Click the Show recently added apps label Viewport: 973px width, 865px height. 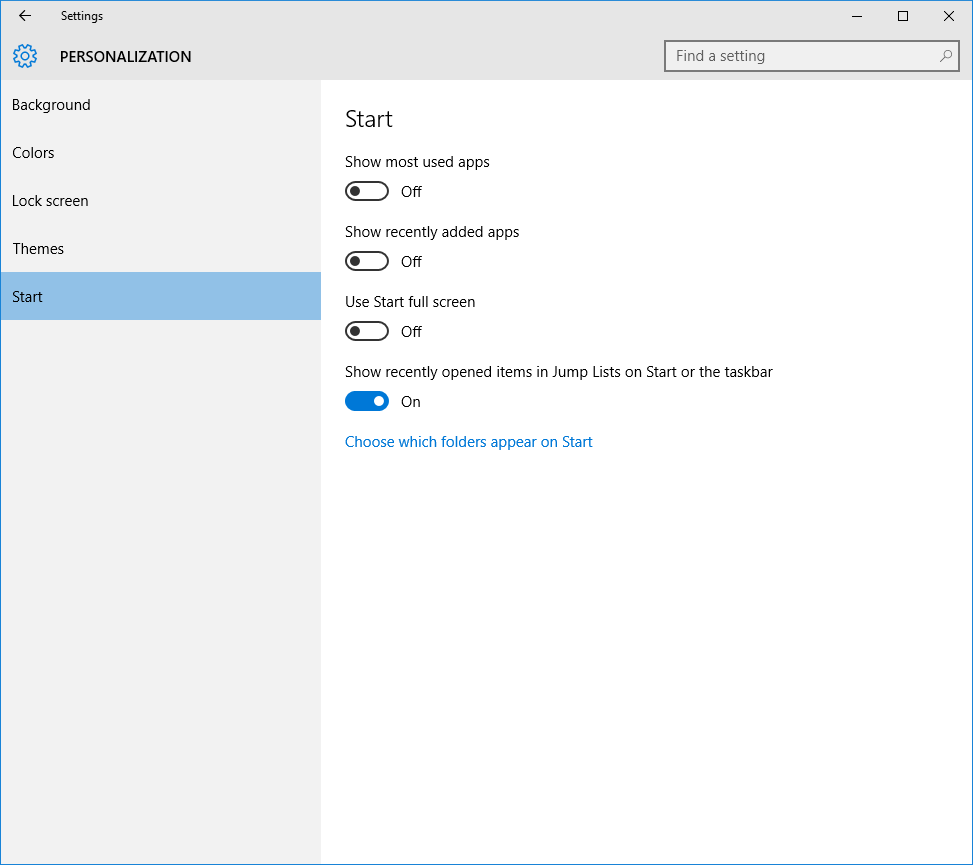tap(432, 232)
